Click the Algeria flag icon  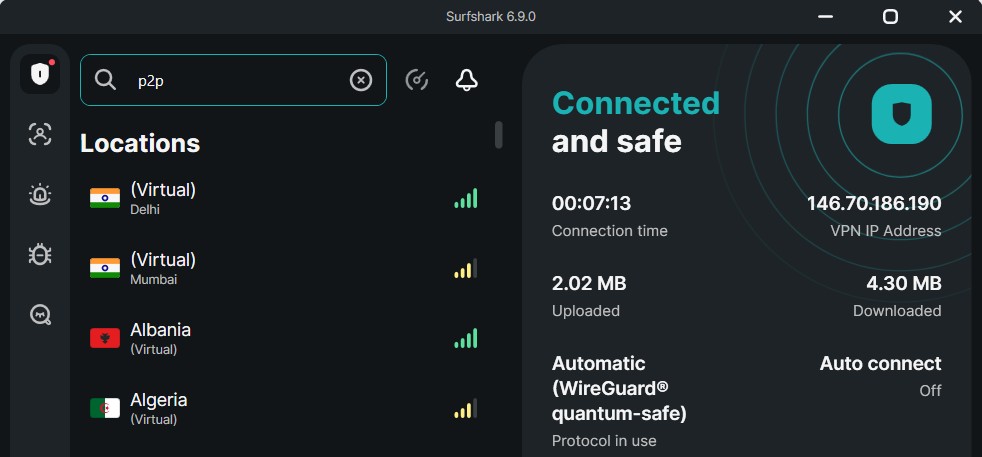pyautogui.click(x=105, y=409)
